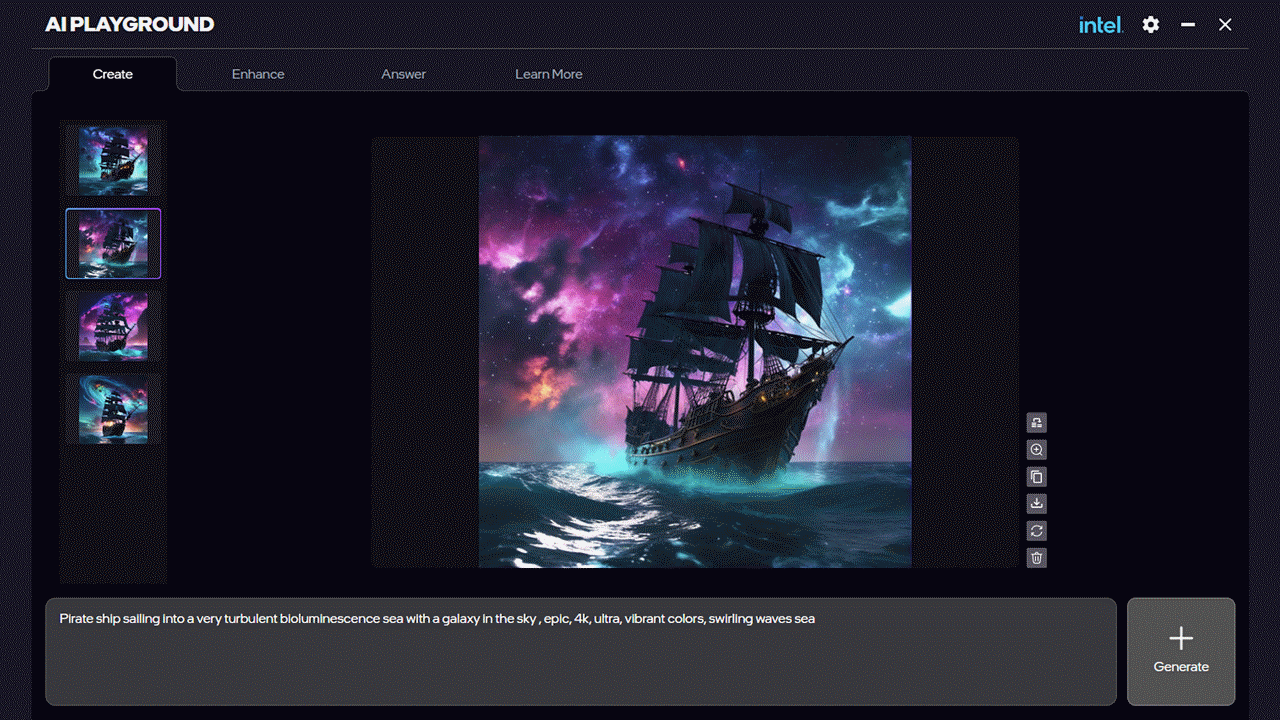Select the Create tab

click(113, 74)
